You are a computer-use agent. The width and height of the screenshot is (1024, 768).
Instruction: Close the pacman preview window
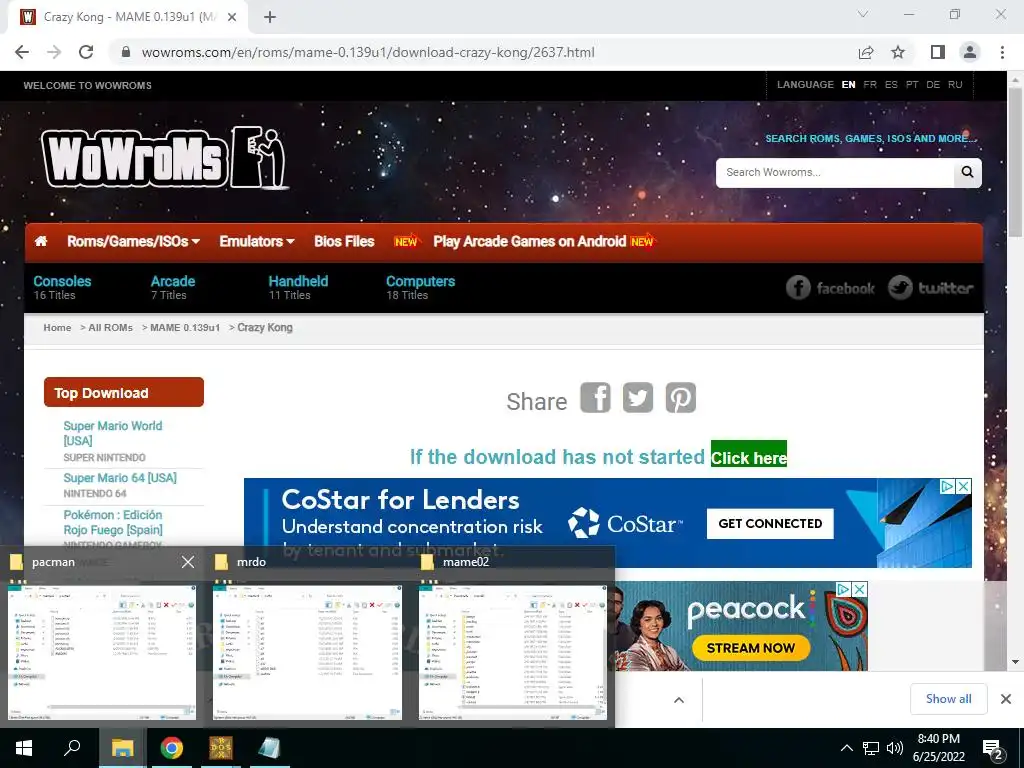[x=188, y=562]
